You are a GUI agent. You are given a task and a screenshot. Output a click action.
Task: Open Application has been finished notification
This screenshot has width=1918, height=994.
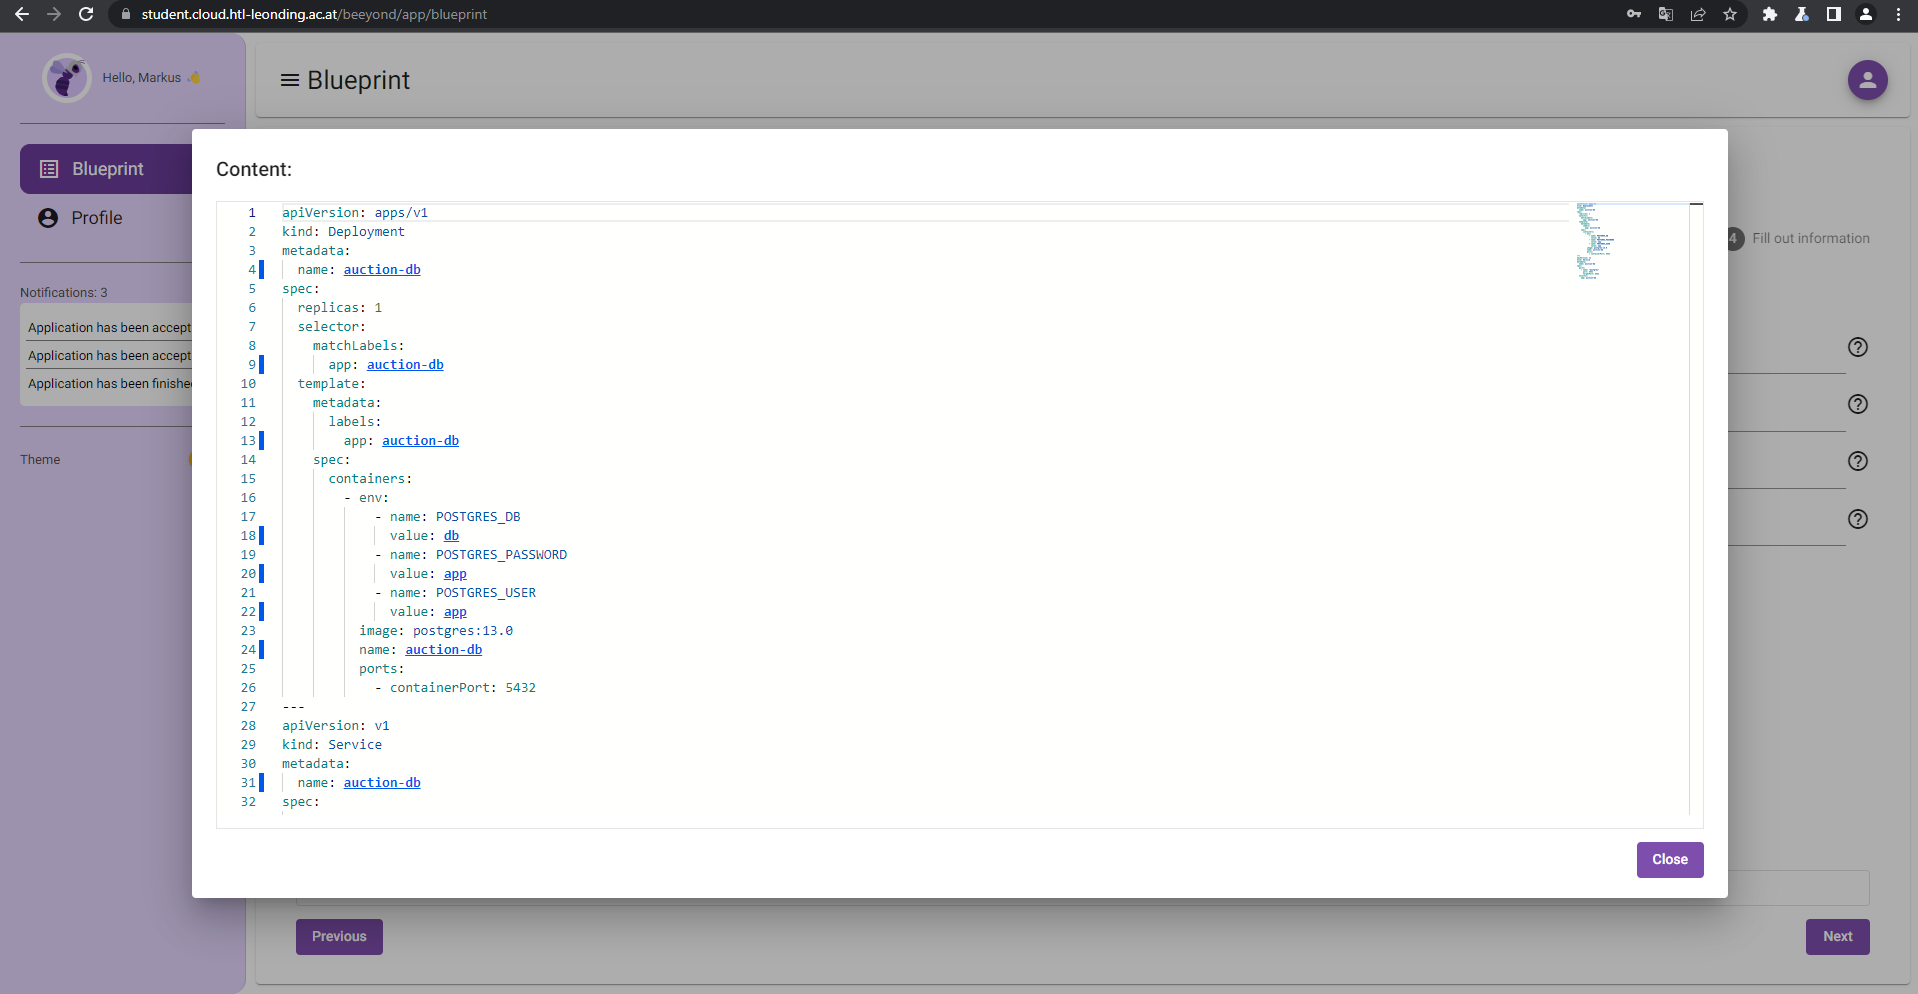(x=109, y=384)
